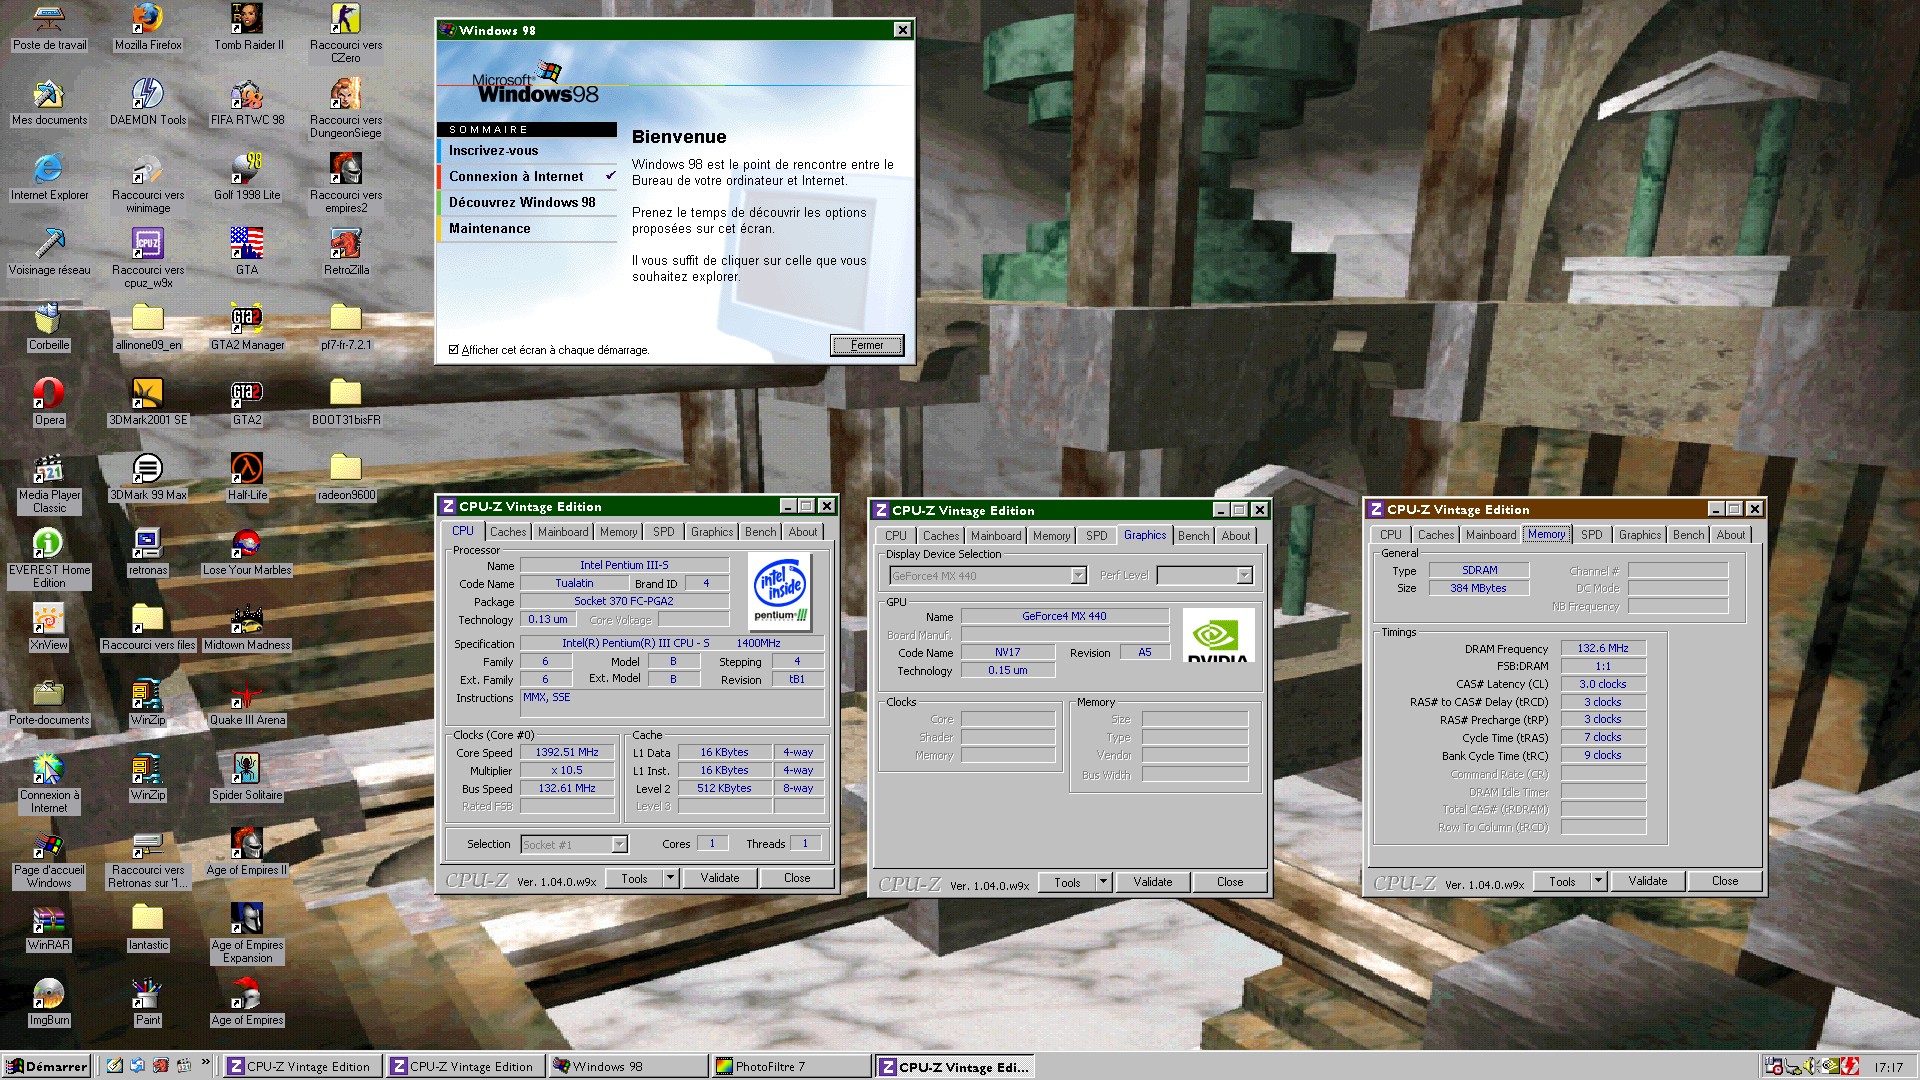Expand the Socket #1 selection dropdown
The height and width of the screenshot is (1080, 1920).
pos(619,845)
